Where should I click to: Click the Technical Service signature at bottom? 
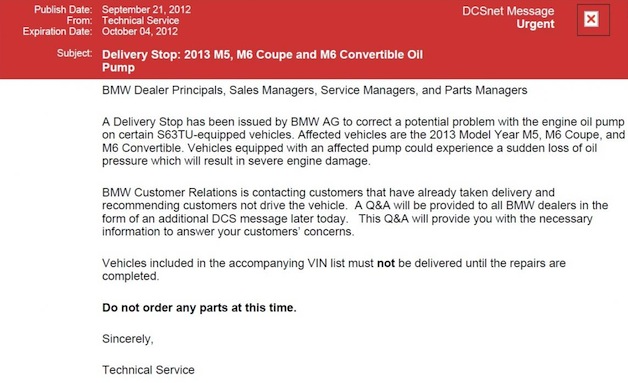[148, 370]
